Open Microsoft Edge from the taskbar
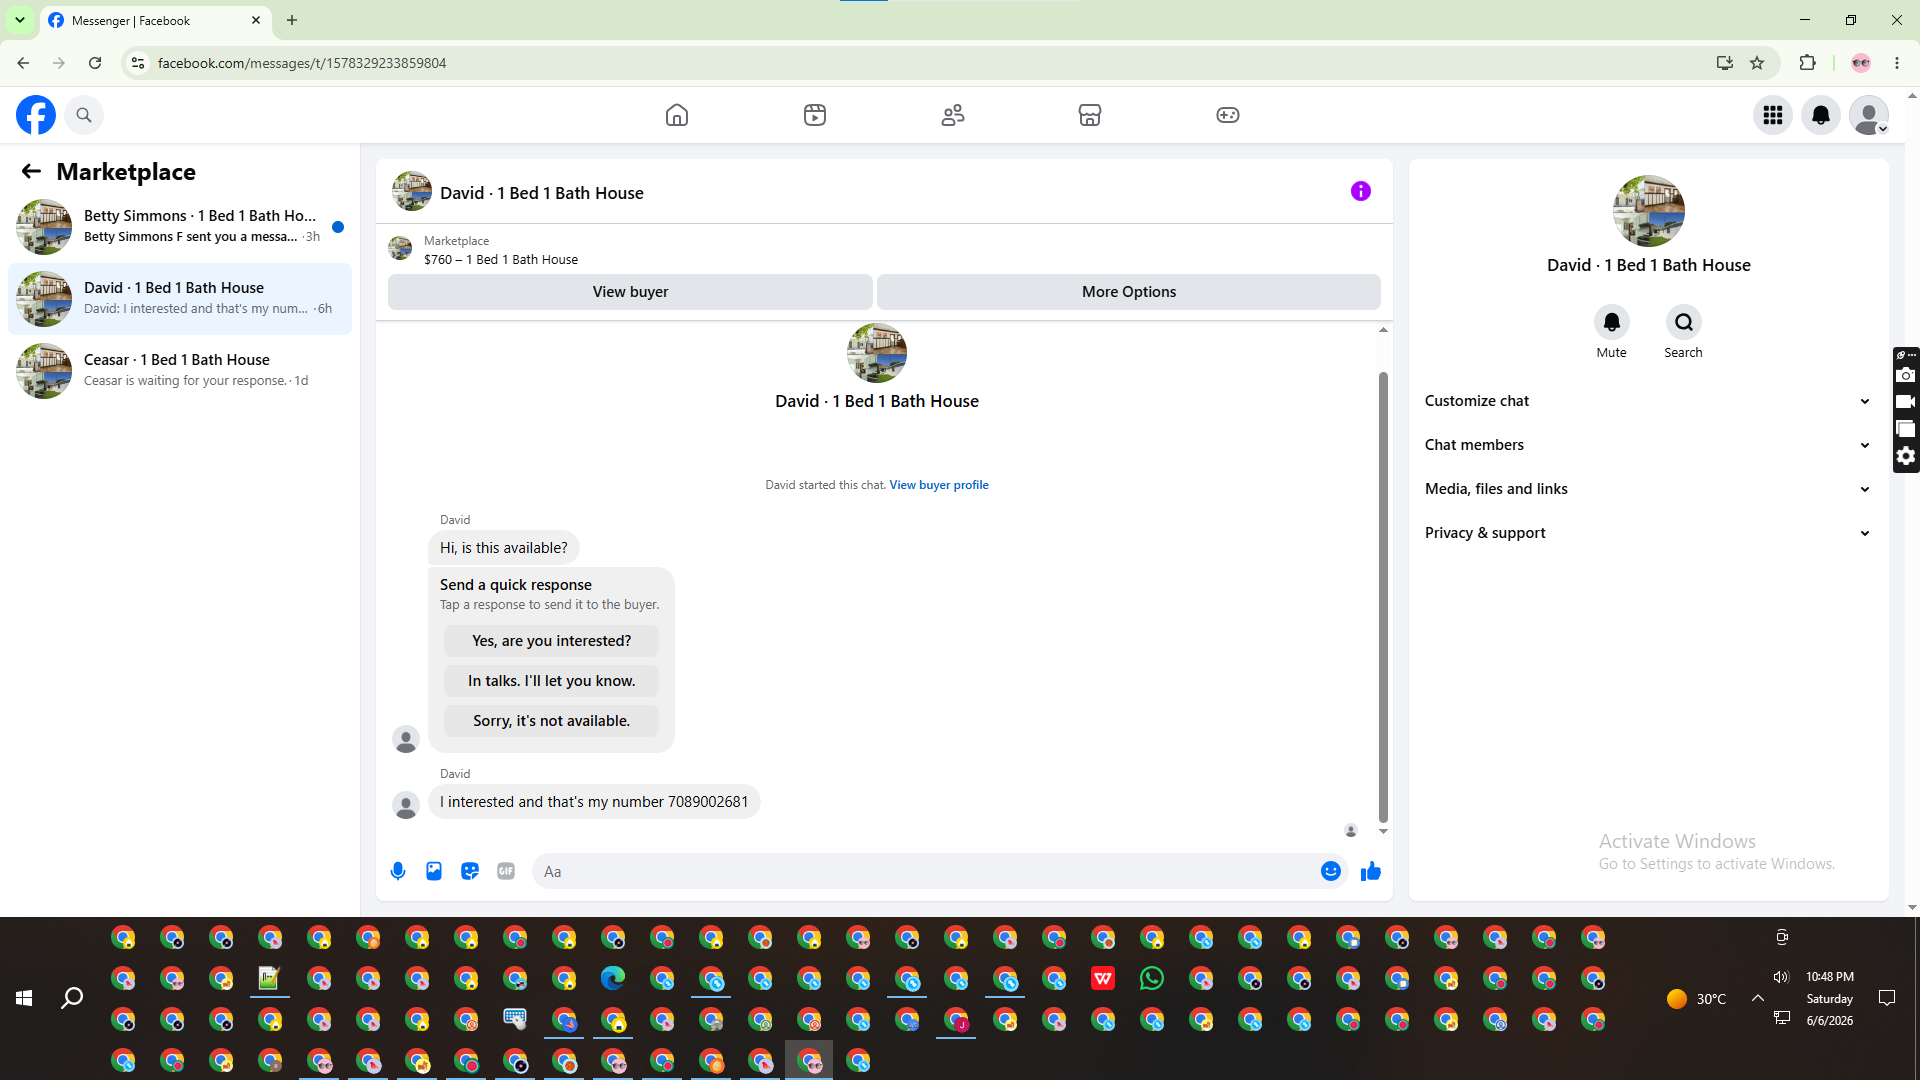This screenshot has height=1080, width=1920. pos(613,978)
